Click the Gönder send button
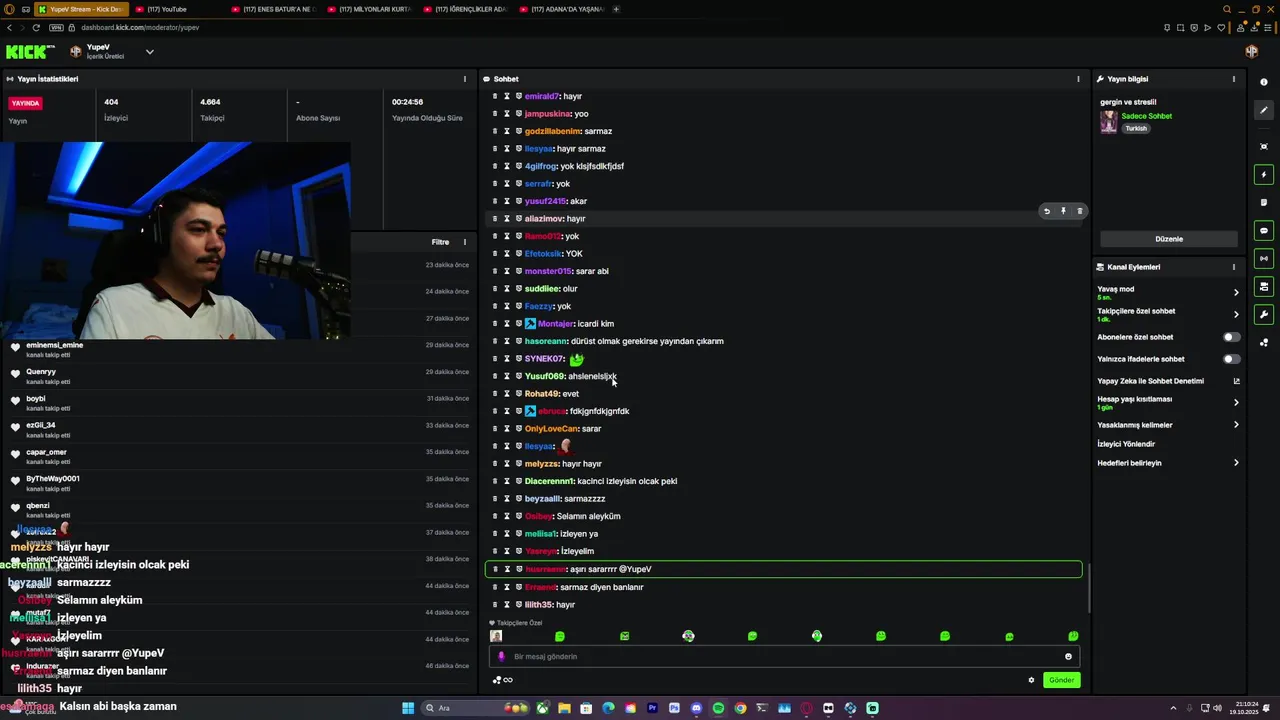The height and width of the screenshot is (720, 1280). click(x=1061, y=680)
